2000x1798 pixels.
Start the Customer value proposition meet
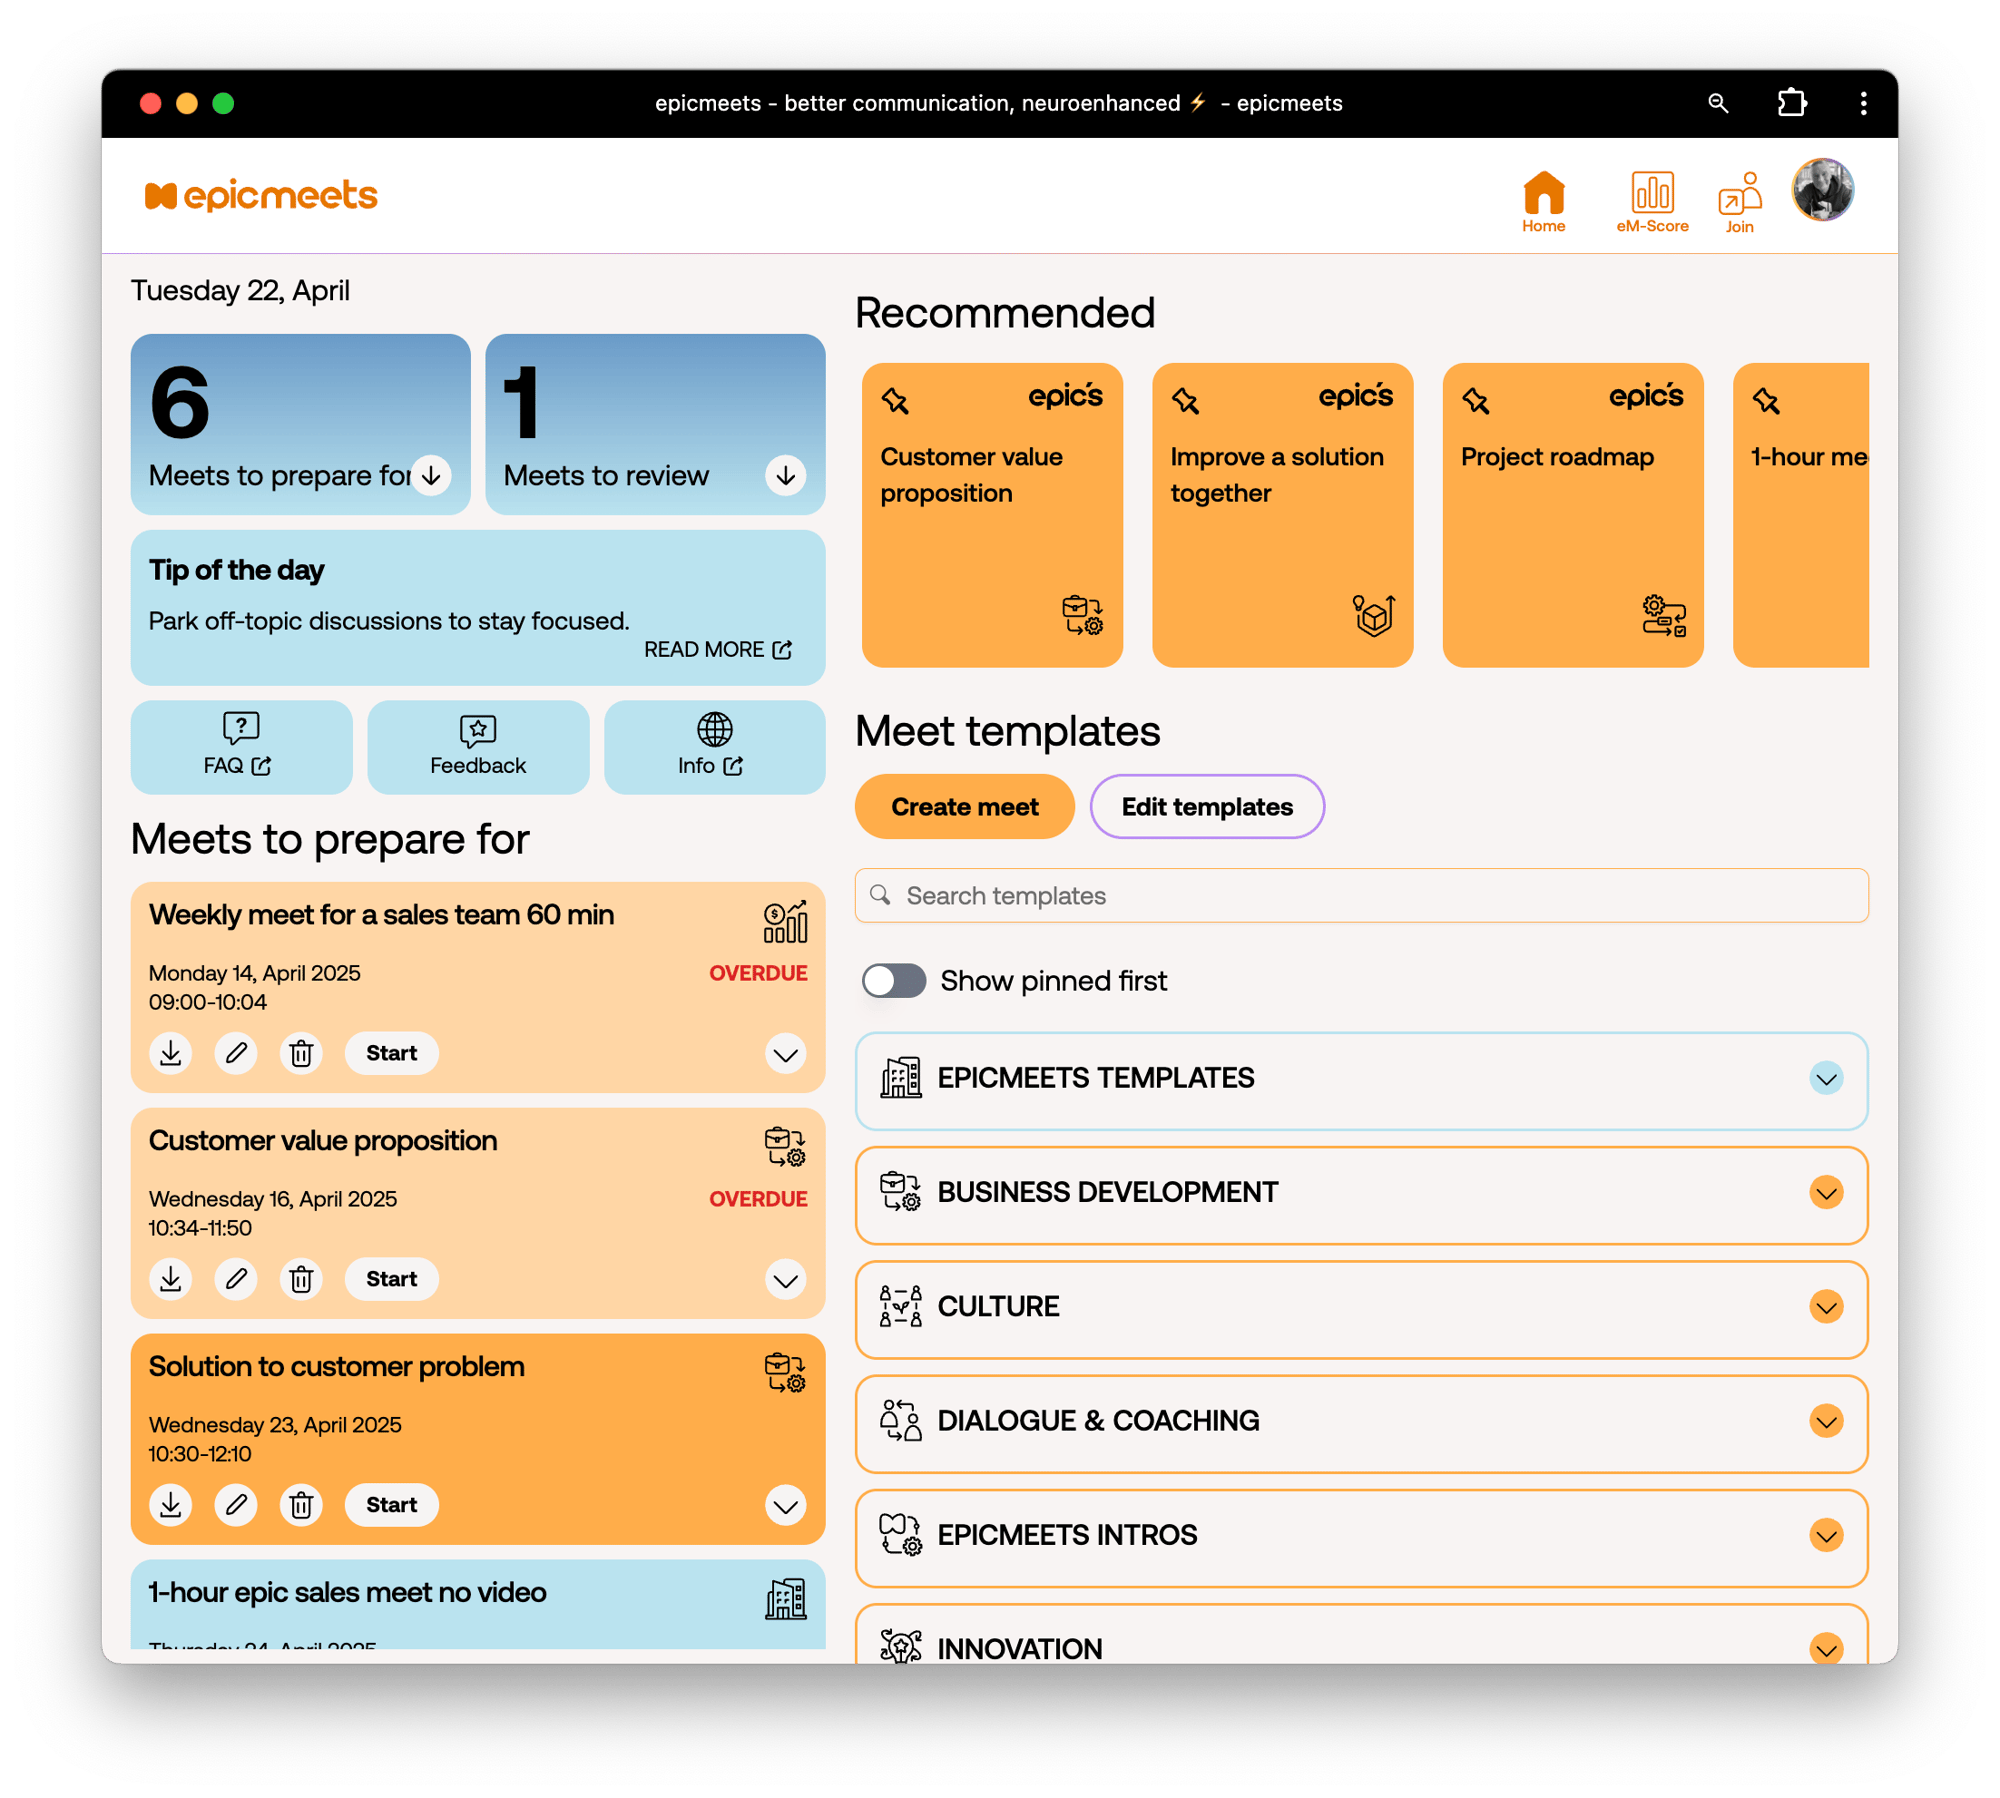391,1279
